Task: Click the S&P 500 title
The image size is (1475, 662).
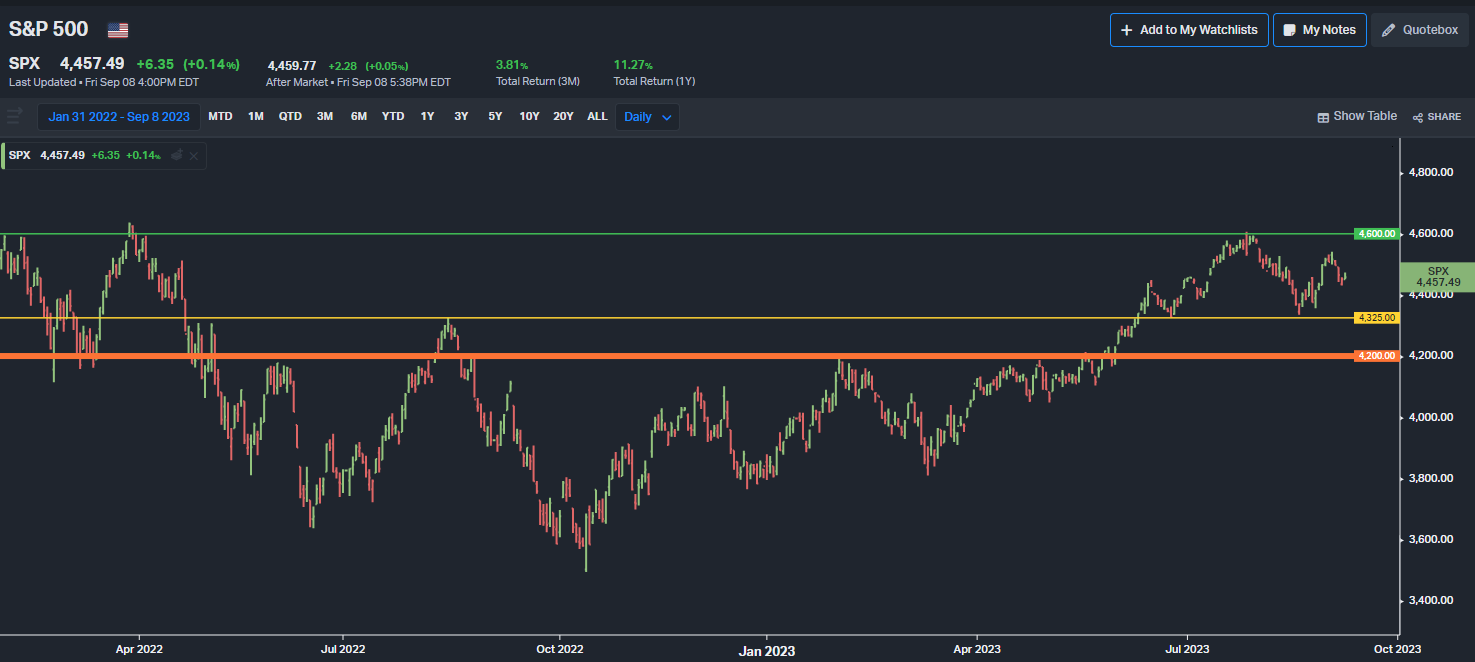Action: (x=49, y=30)
